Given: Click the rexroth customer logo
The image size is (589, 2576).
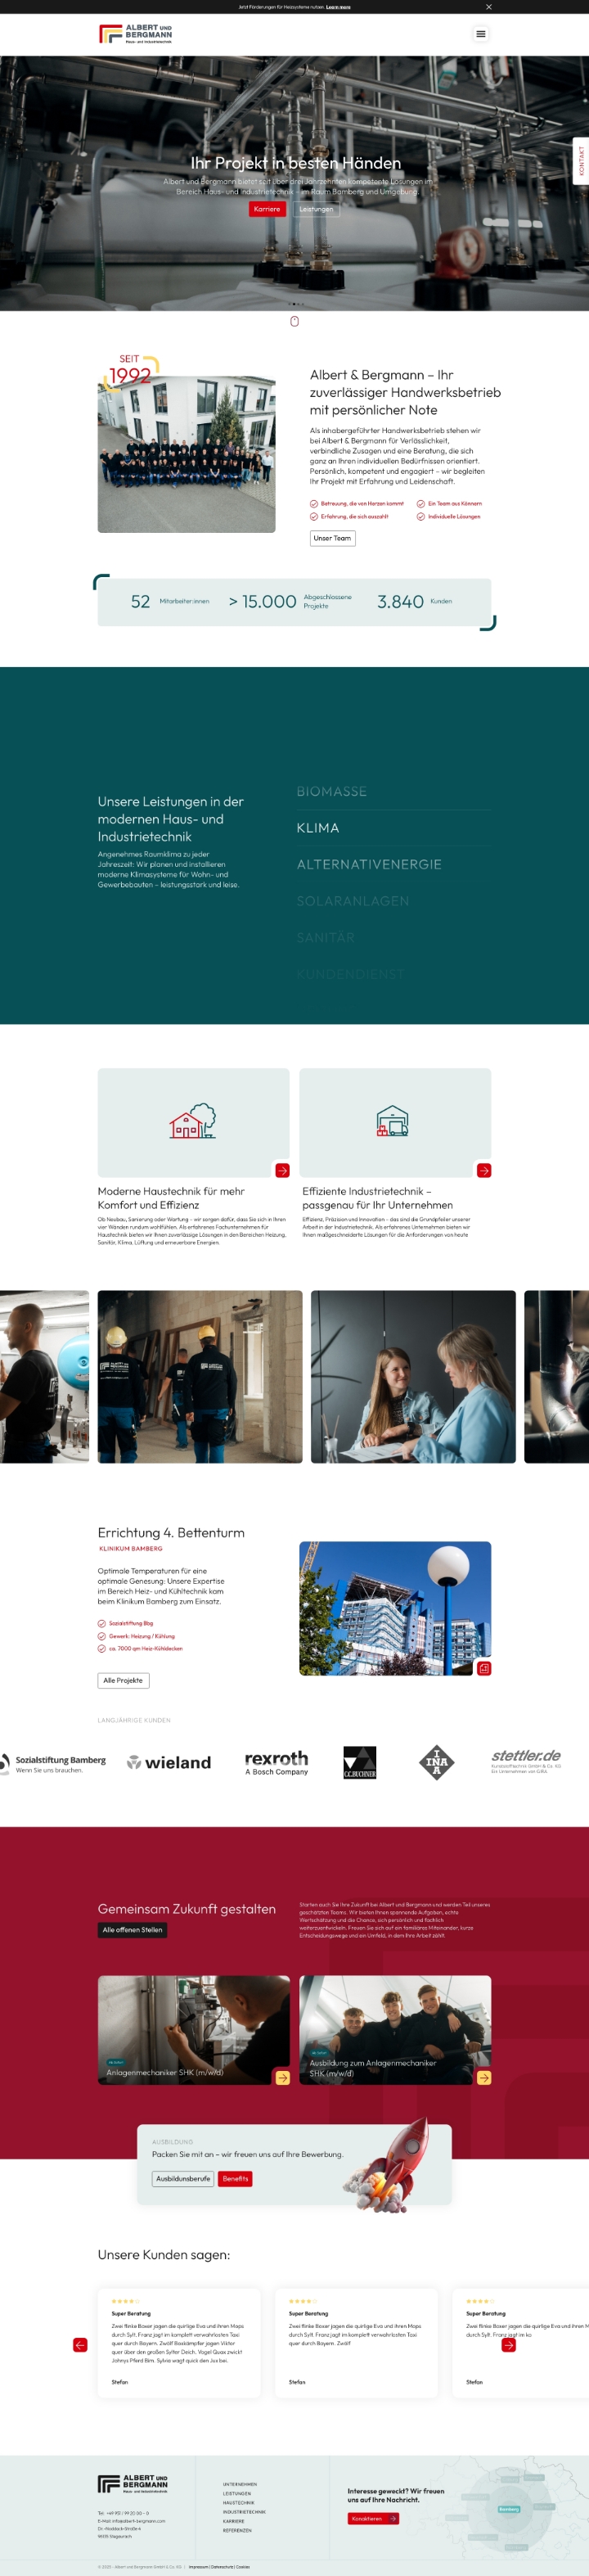Looking at the screenshot, I should coord(277,1762).
